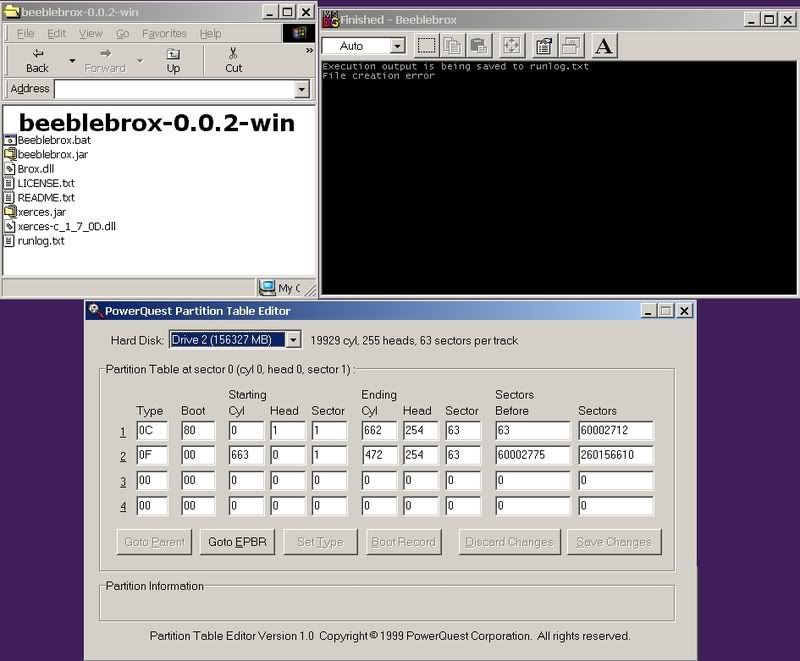Click the Copy icon in console toolbar
The height and width of the screenshot is (661, 800).
point(452,46)
